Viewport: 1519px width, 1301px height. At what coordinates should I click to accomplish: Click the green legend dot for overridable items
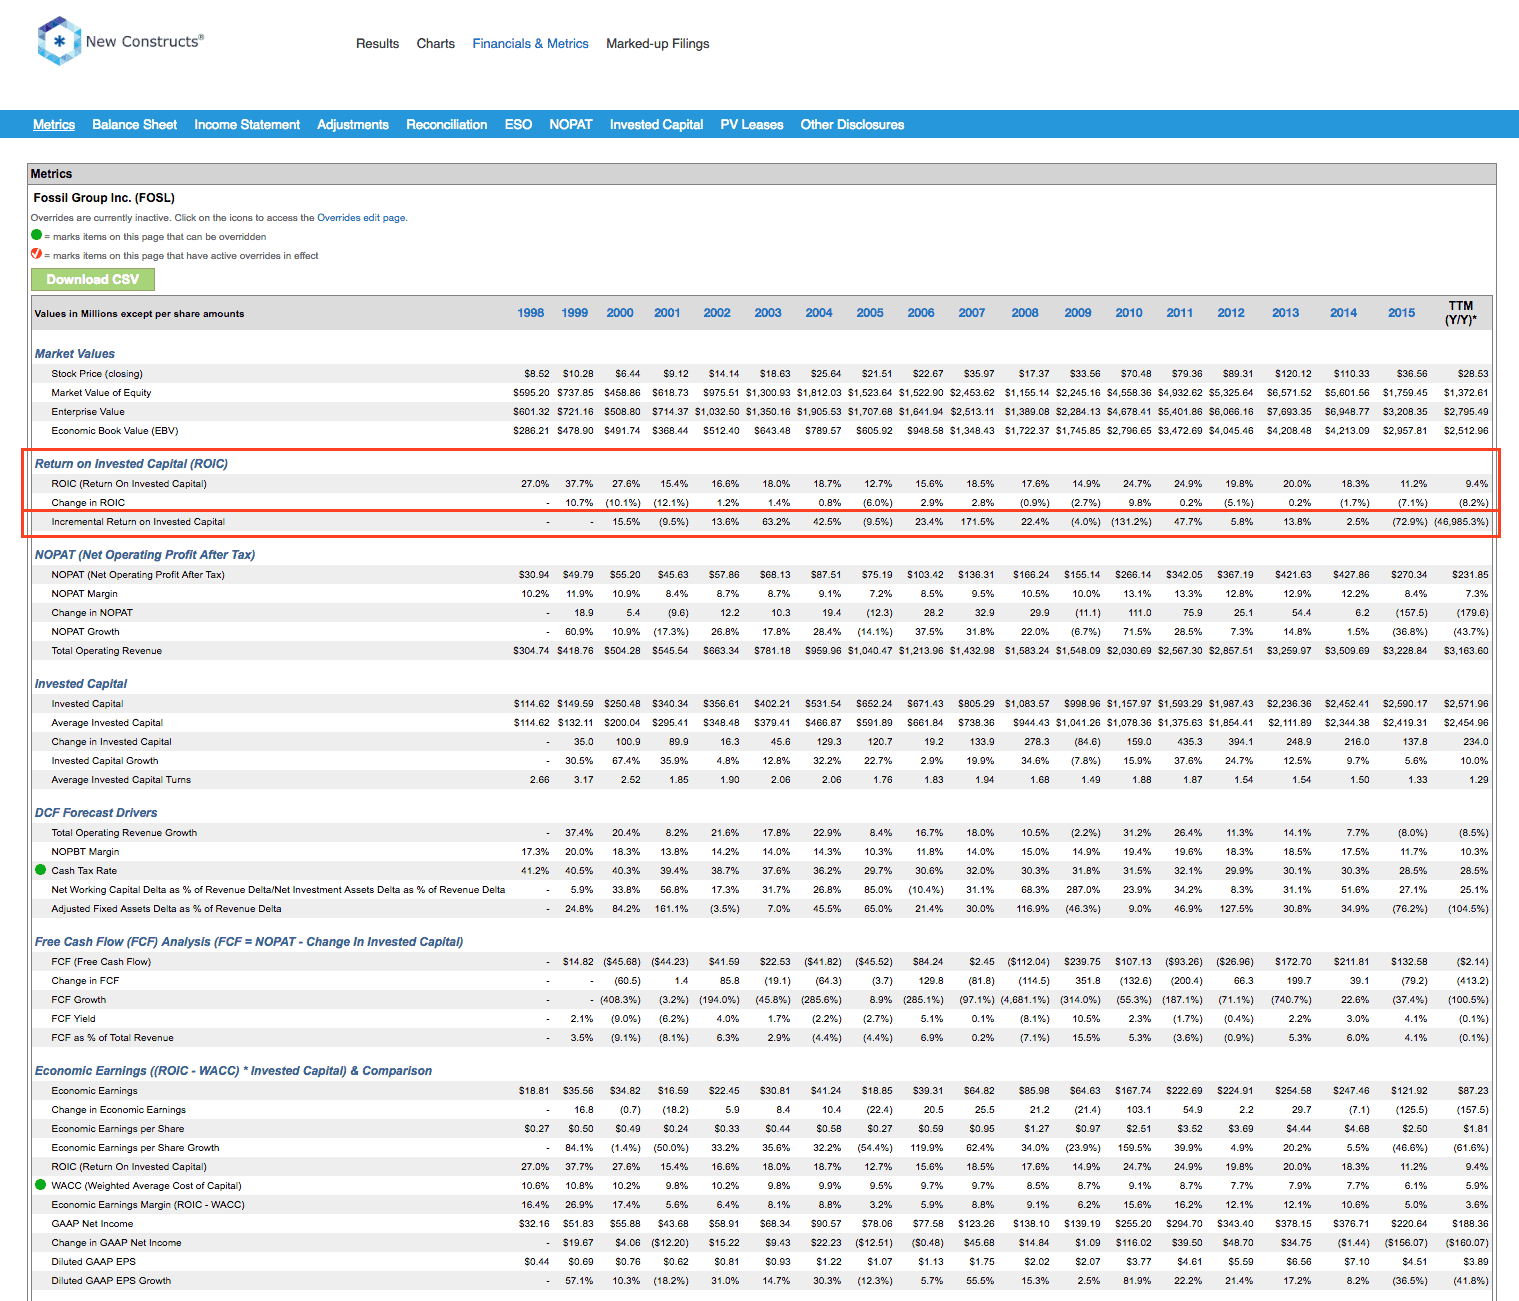coord(37,236)
